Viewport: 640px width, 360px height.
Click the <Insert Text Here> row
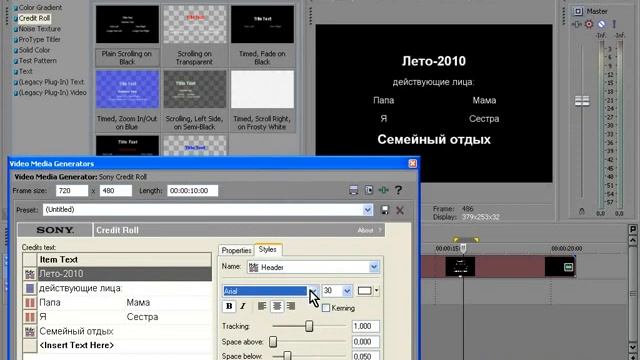click(124, 345)
